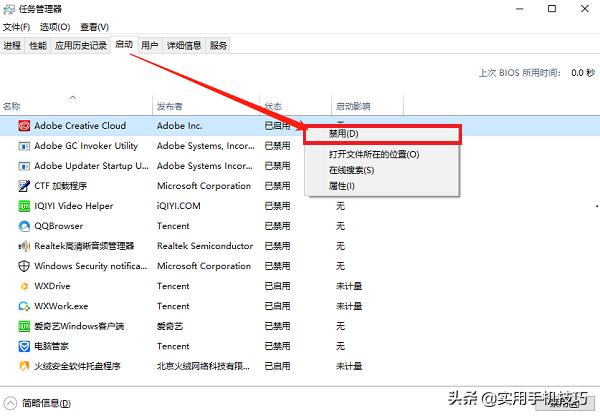
Task: Click the Adobe Updater Startup Utility icon
Action: click(x=24, y=166)
